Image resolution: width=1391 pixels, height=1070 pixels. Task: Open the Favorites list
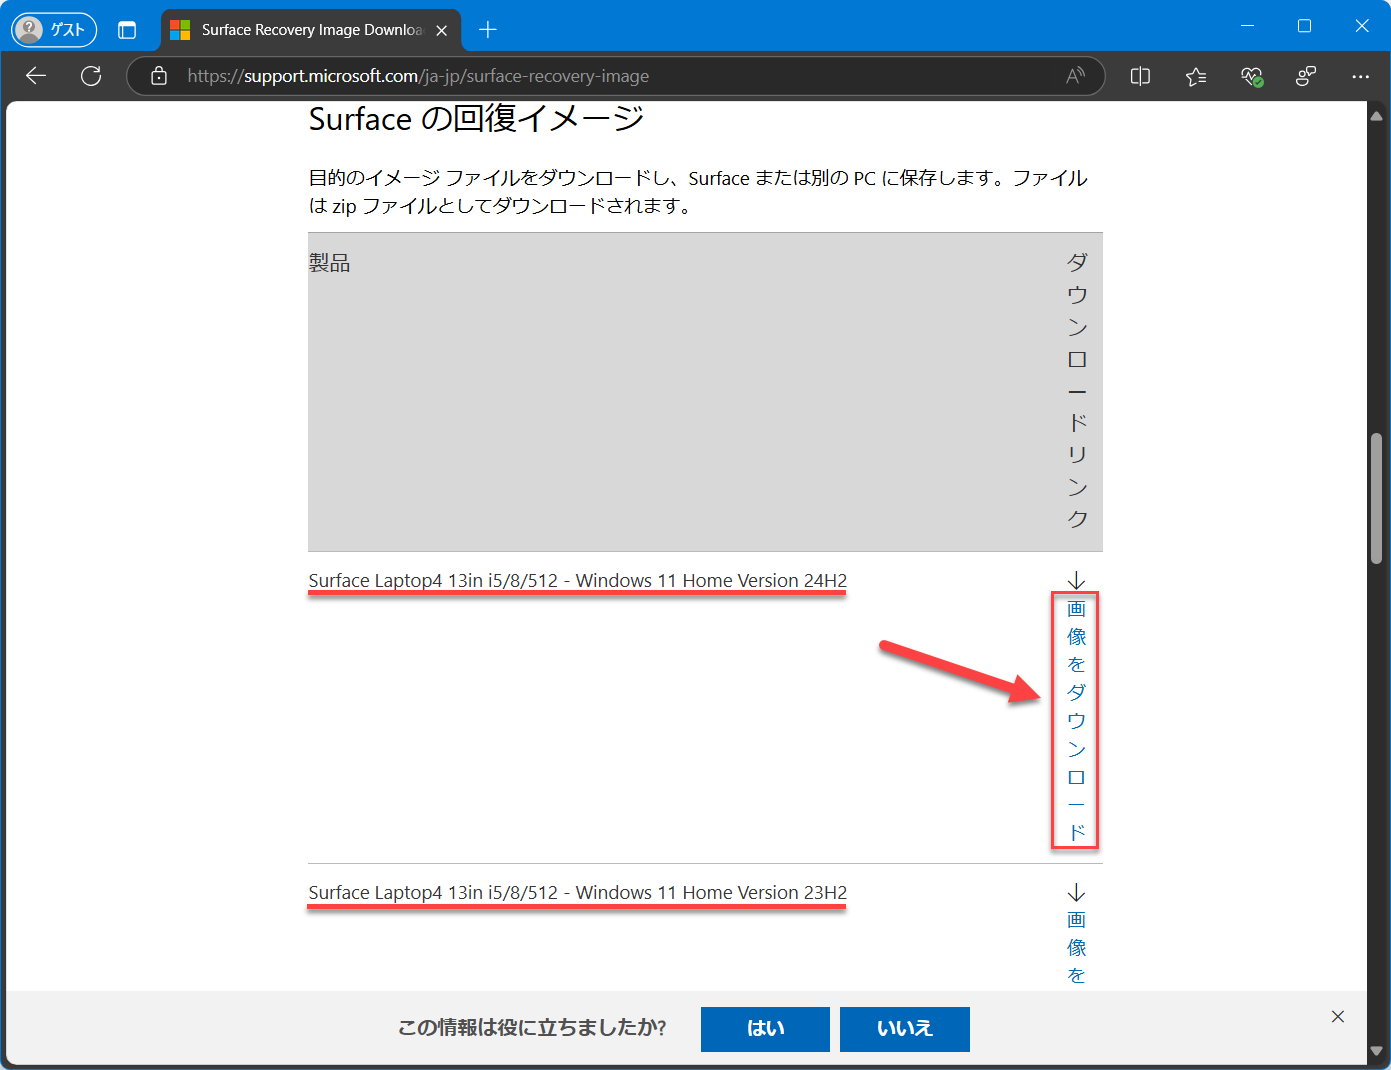click(x=1195, y=76)
